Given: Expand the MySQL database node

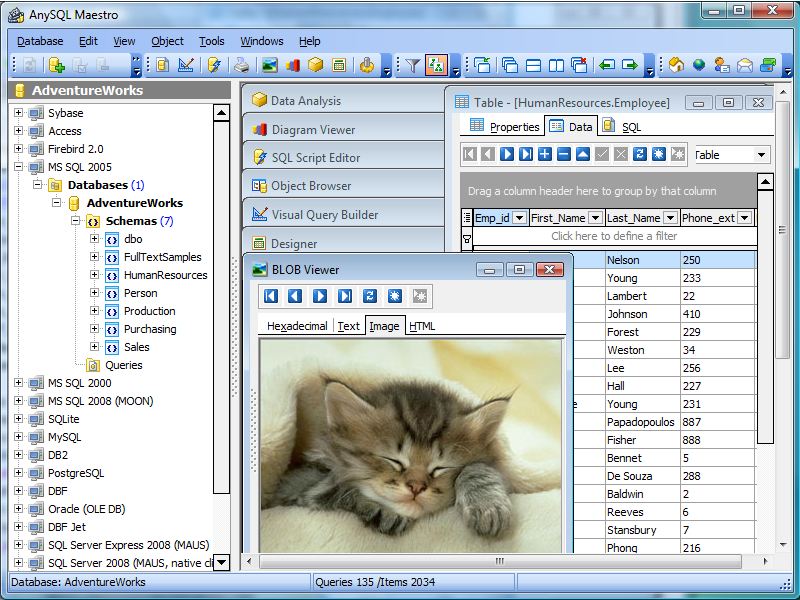Looking at the screenshot, I should pos(18,437).
